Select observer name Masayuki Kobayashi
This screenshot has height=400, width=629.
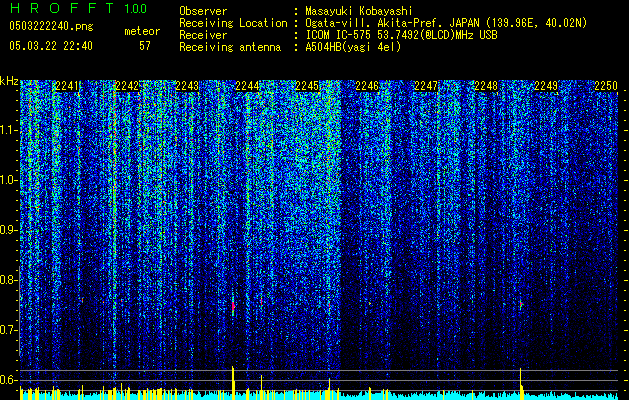(358, 11)
